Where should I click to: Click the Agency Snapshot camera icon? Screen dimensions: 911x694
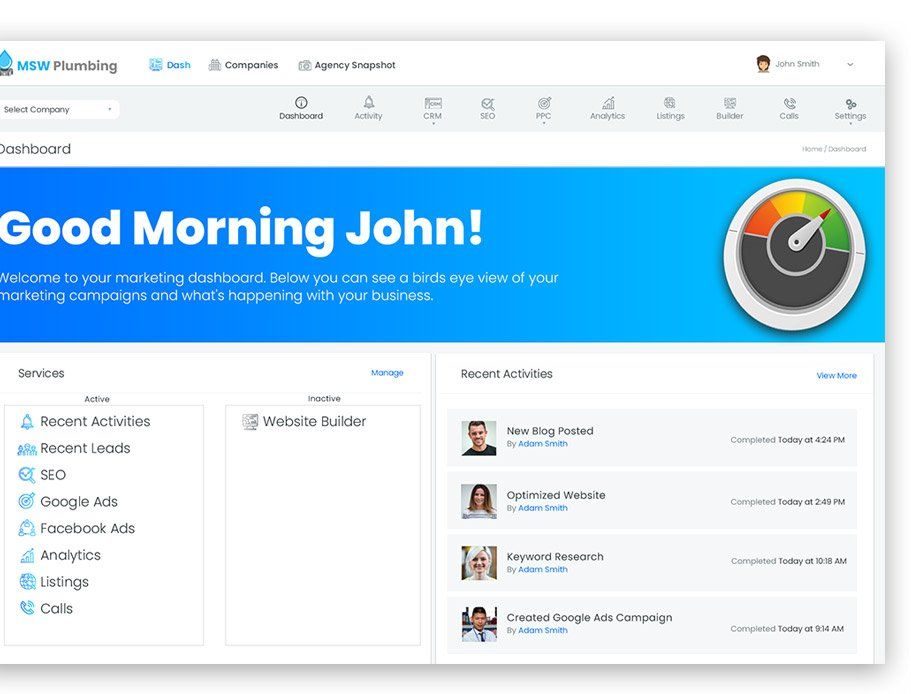click(304, 66)
